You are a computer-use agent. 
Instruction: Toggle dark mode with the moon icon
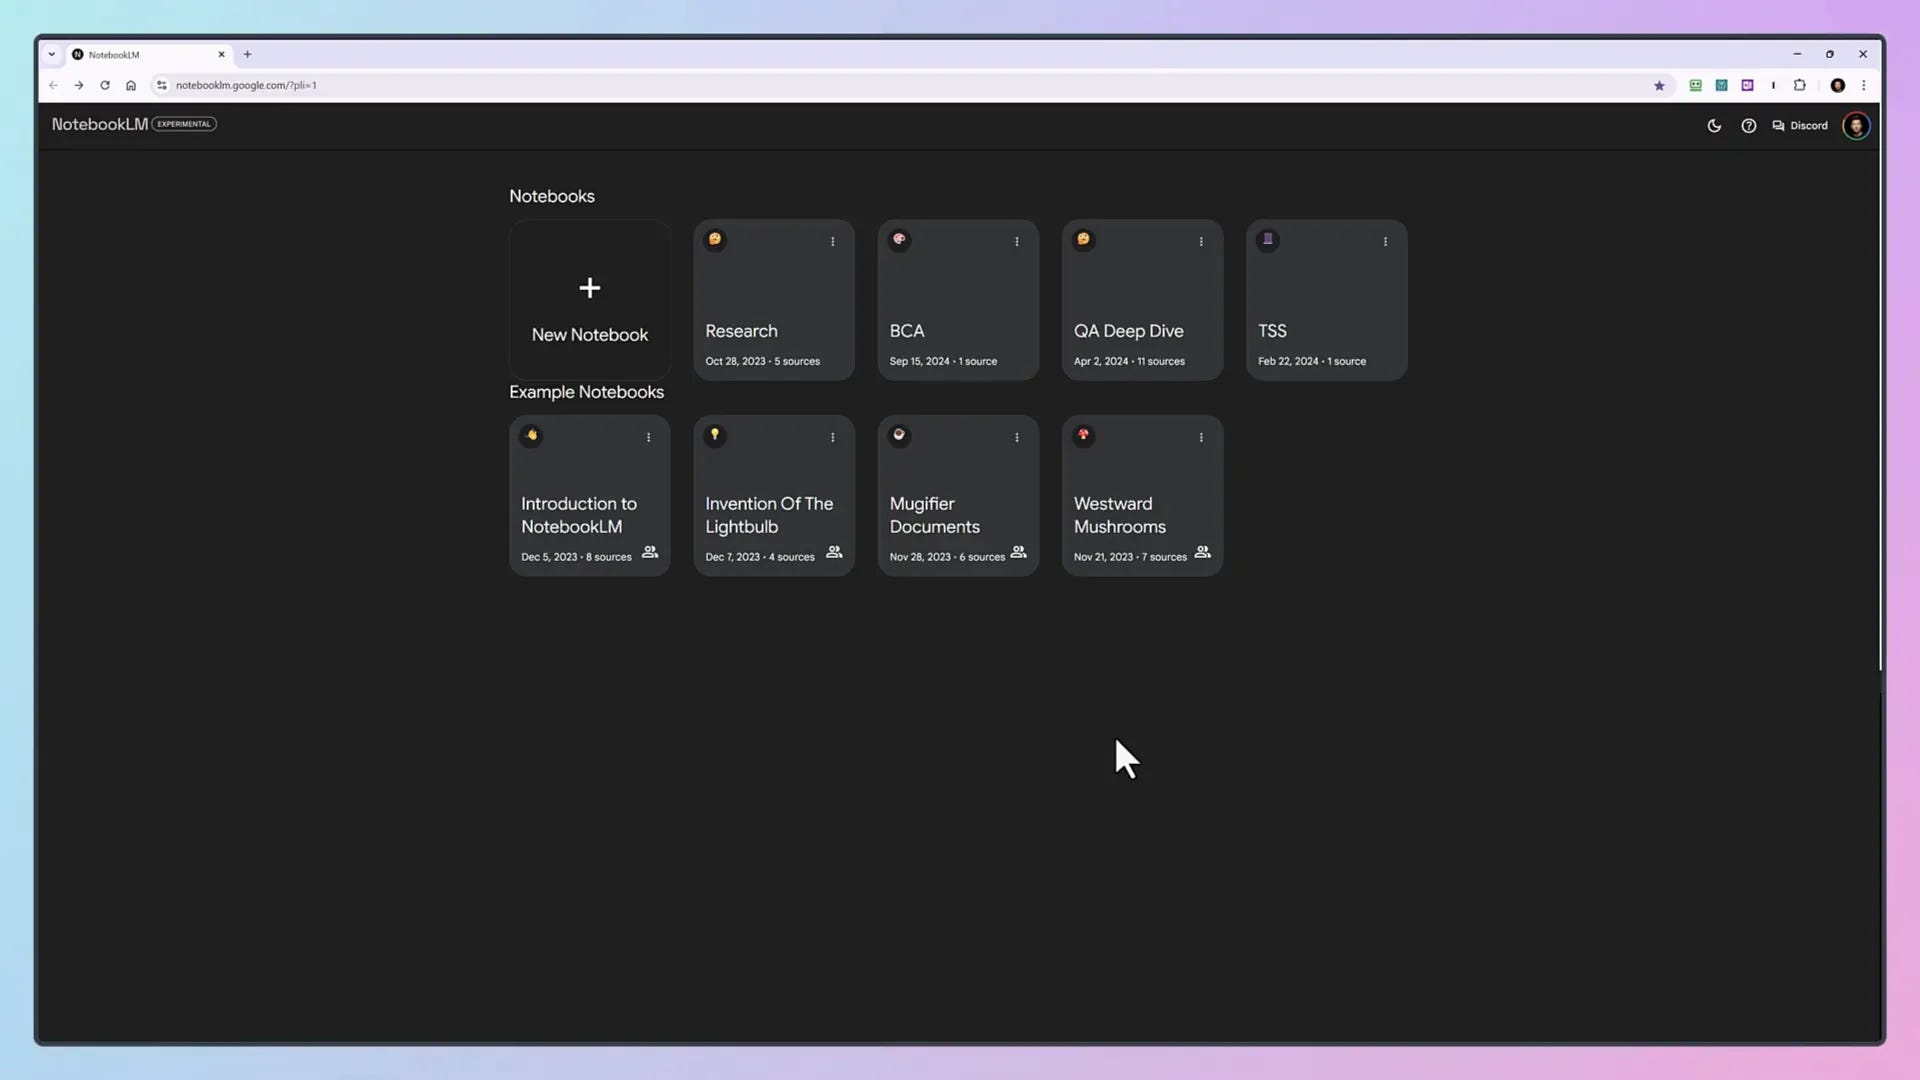[x=1714, y=125]
